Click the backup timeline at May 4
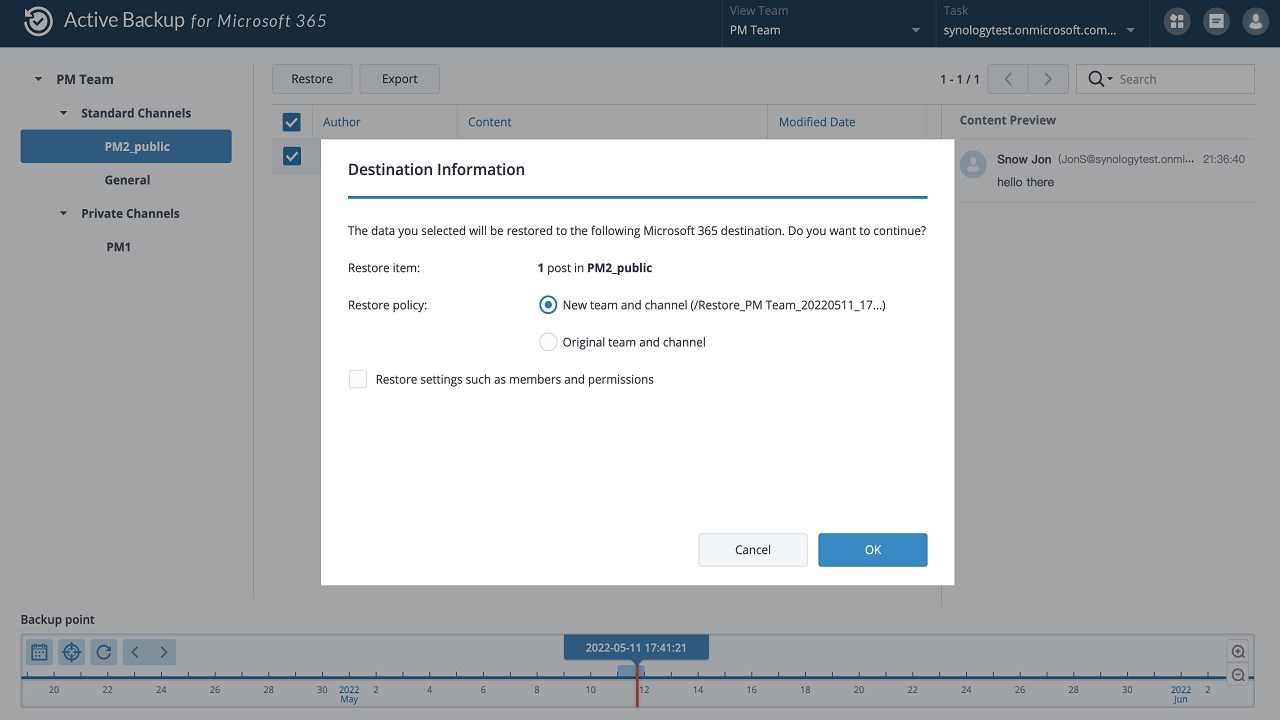This screenshot has width=1280, height=720. click(x=430, y=690)
